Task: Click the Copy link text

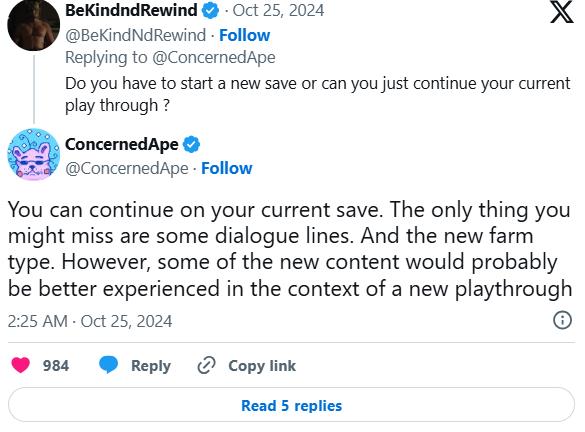Action: 262,366
